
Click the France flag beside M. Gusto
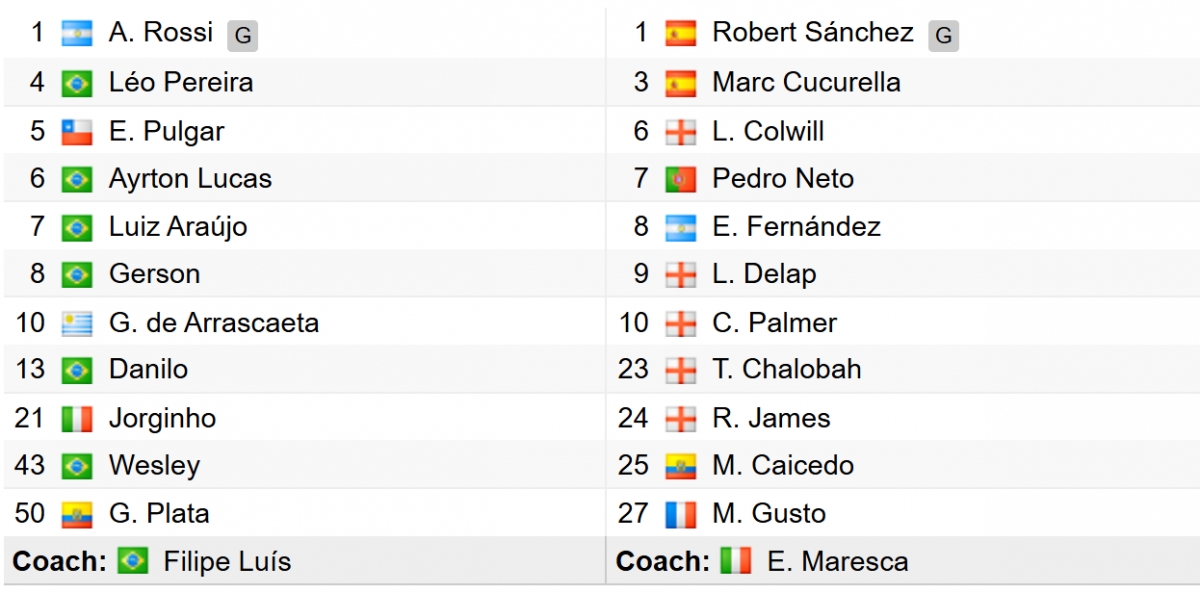681,515
